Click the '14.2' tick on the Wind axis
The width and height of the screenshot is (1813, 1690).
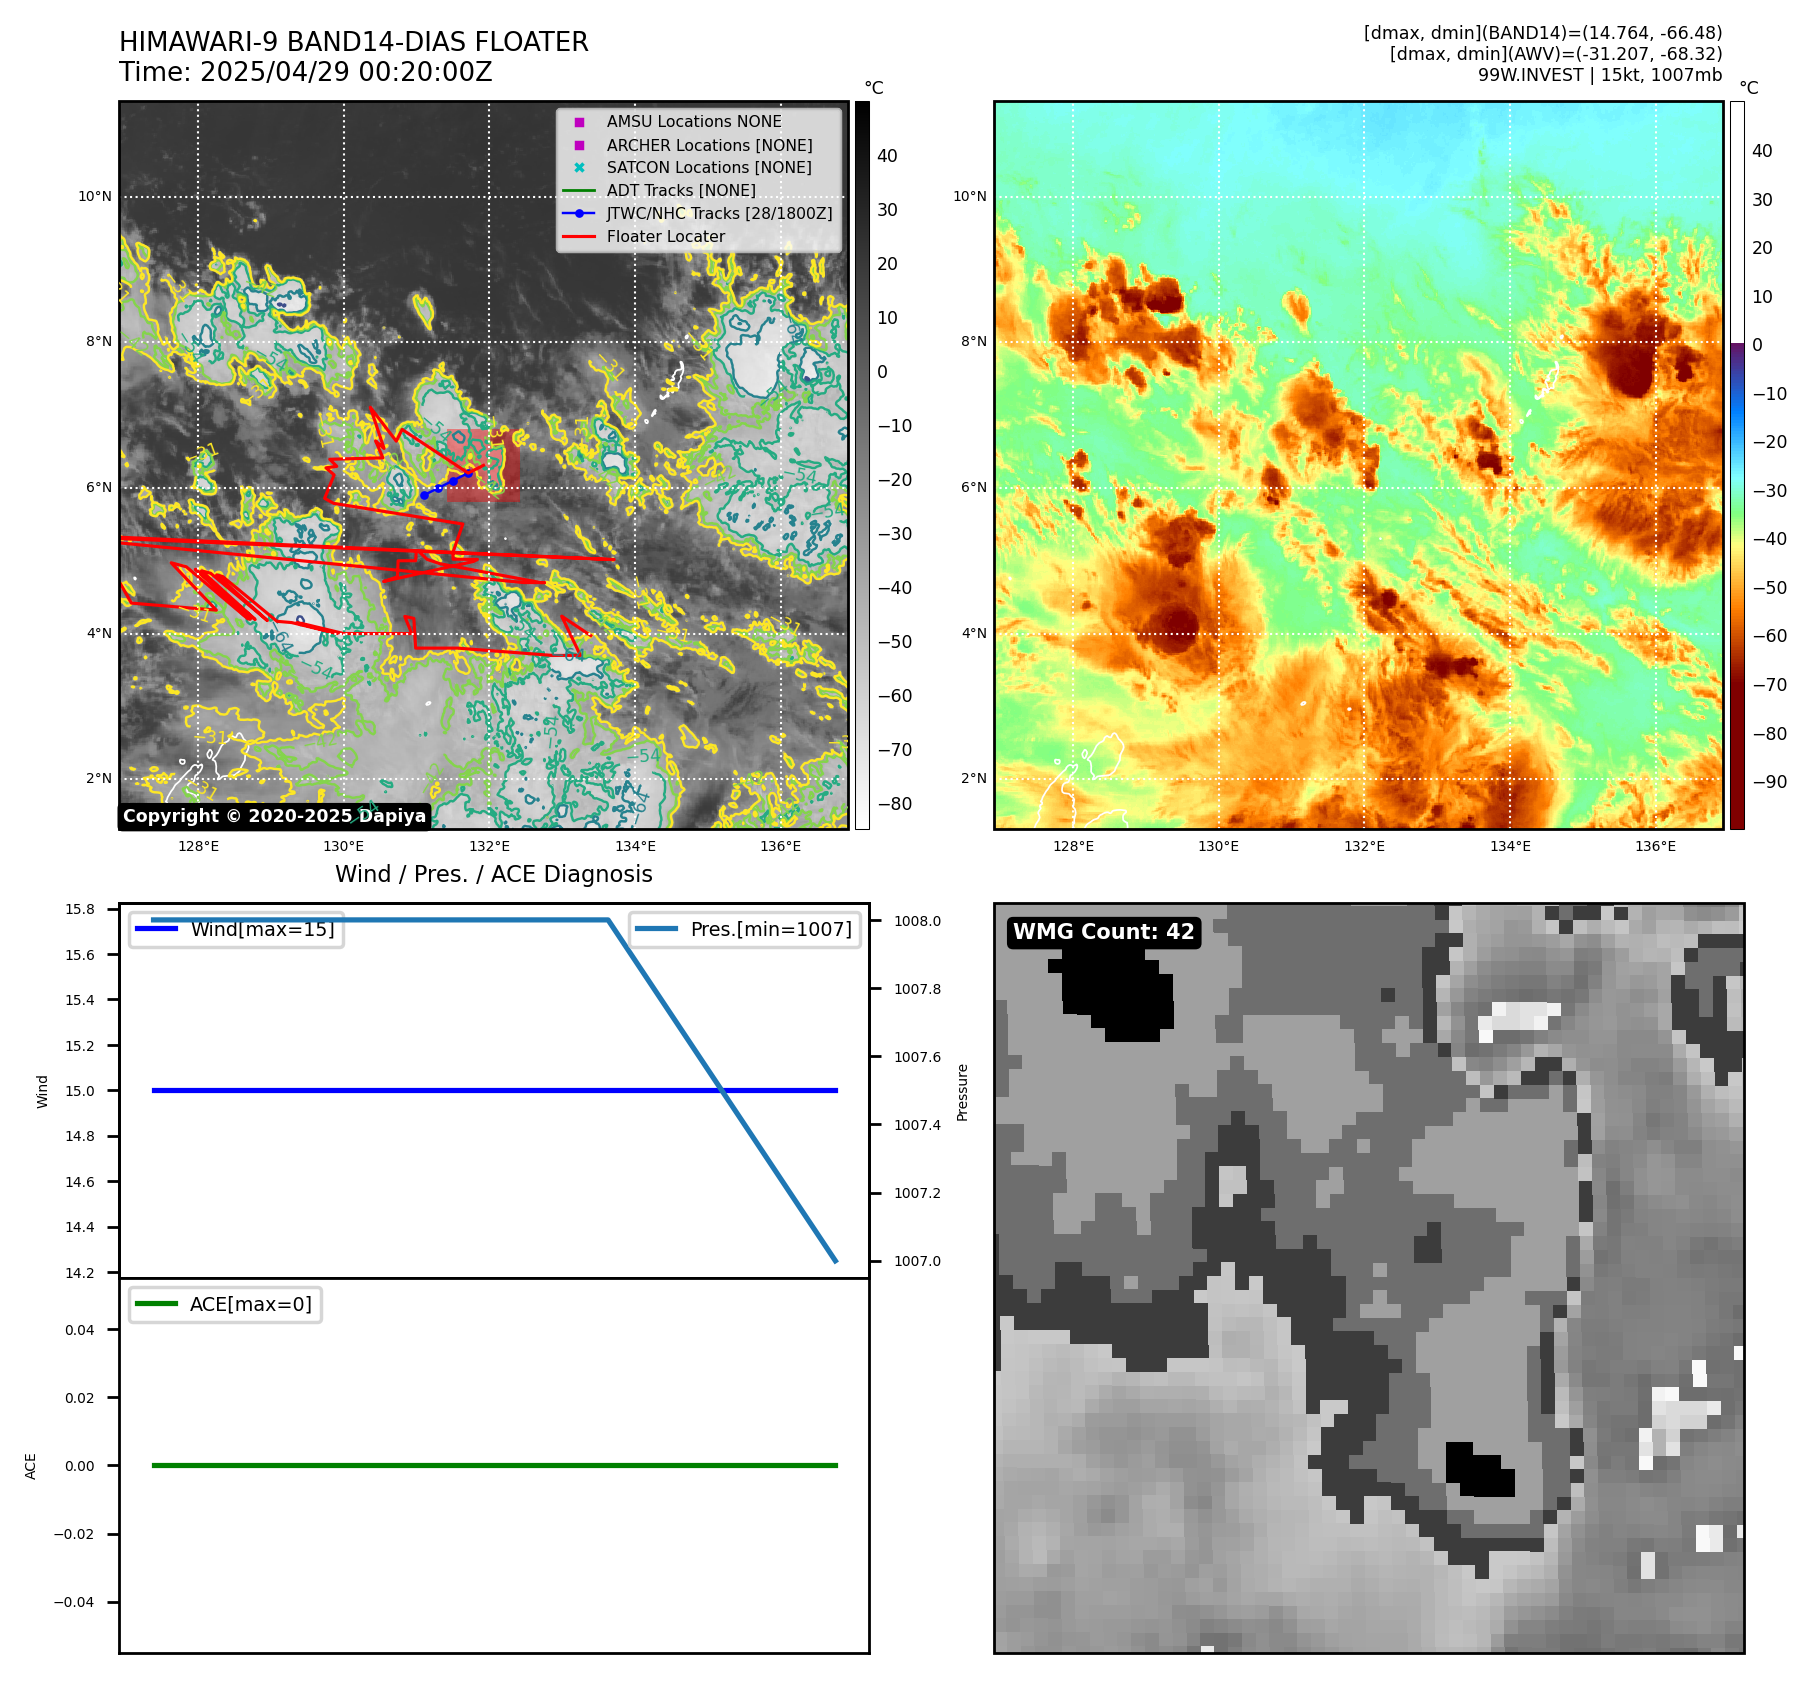pos(80,1273)
